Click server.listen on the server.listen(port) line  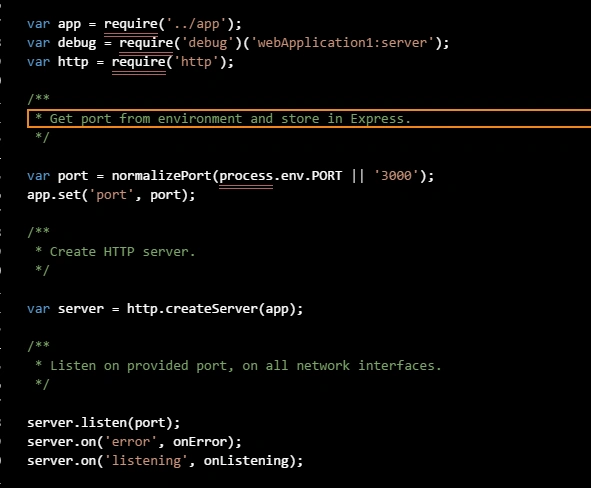pos(77,422)
